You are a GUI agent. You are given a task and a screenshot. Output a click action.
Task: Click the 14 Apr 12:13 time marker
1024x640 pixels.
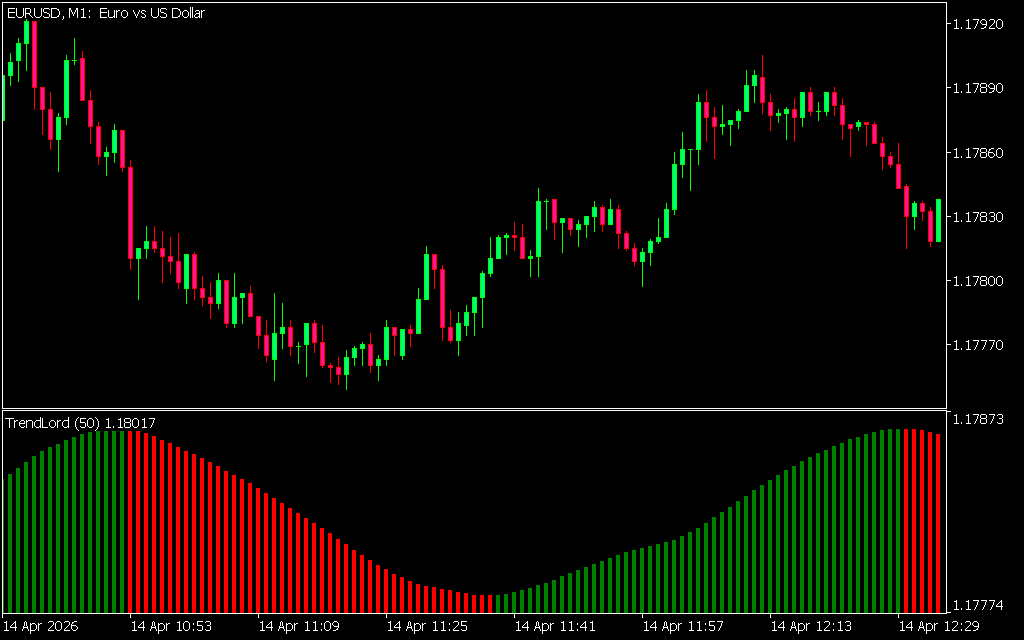click(811, 626)
